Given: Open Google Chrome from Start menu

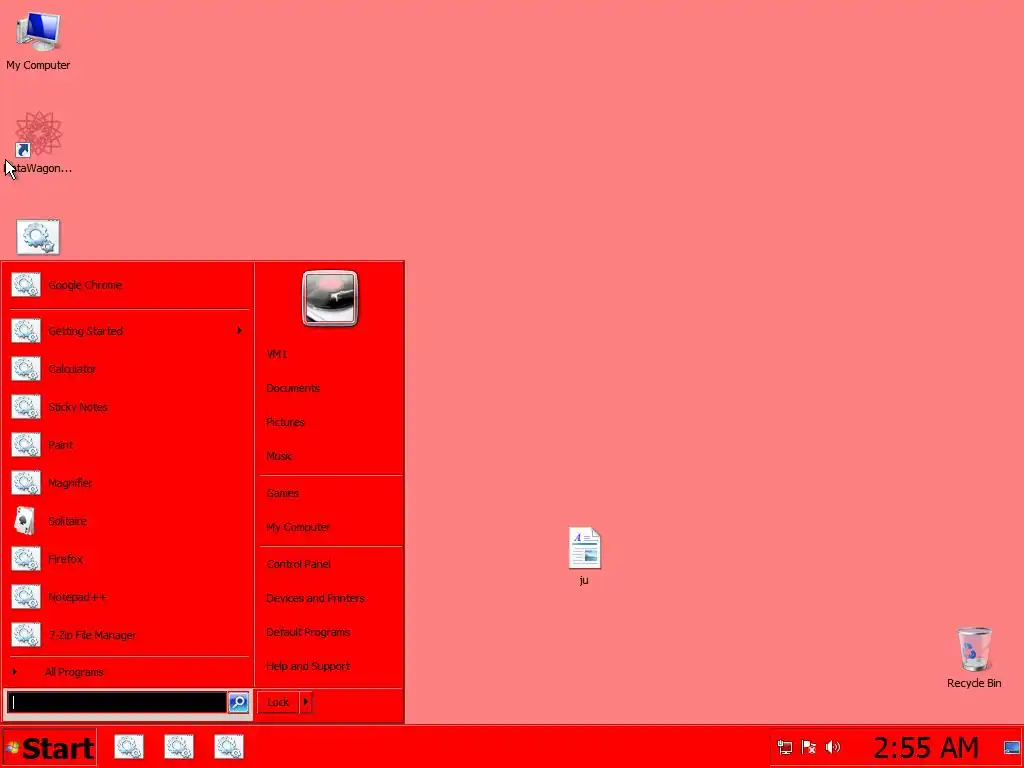Looking at the screenshot, I should 129,285.
